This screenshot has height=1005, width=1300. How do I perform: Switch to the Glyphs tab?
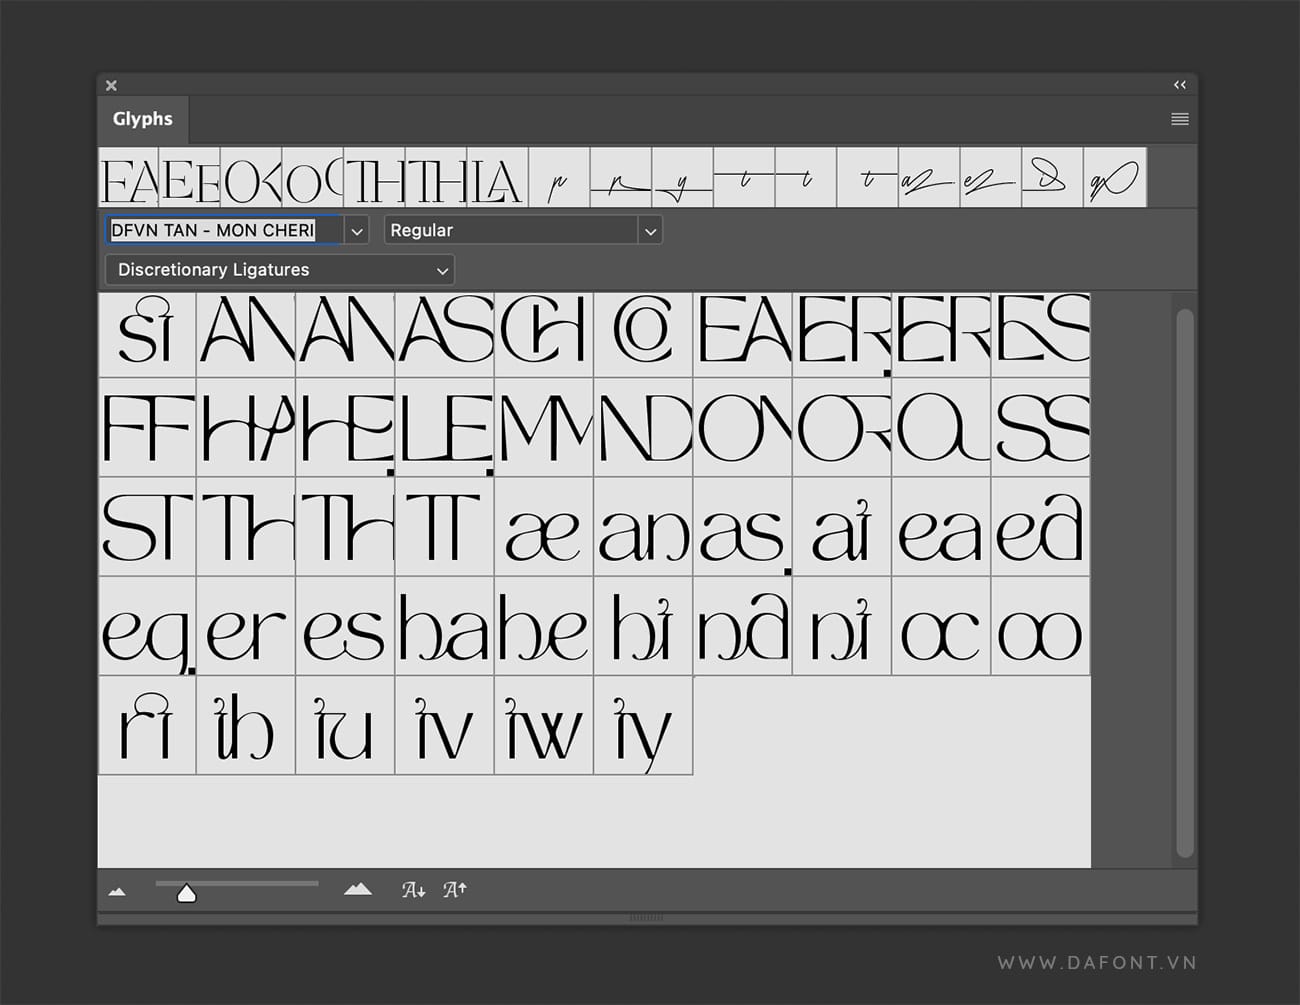coord(142,119)
